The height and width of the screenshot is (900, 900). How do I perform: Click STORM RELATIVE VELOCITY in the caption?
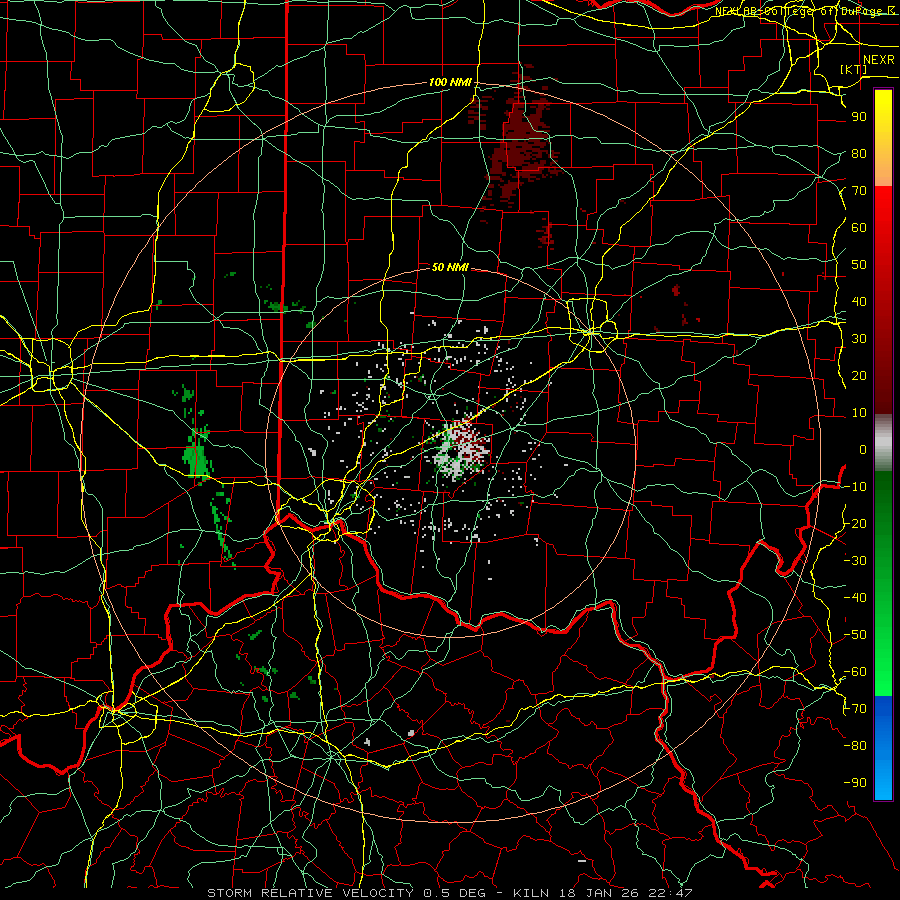(310, 893)
